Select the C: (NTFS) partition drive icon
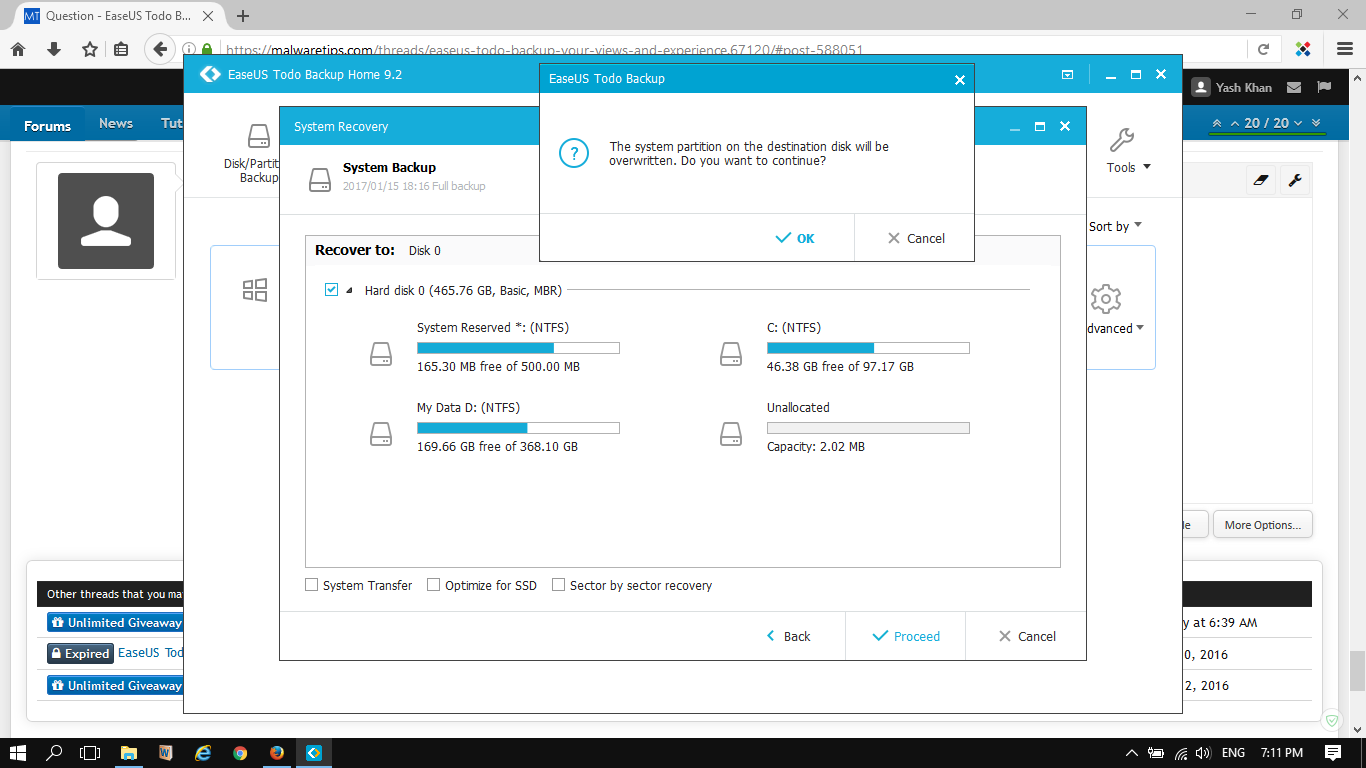The width and height of the screenshot is (1366, 768). [x=731, y=354]
